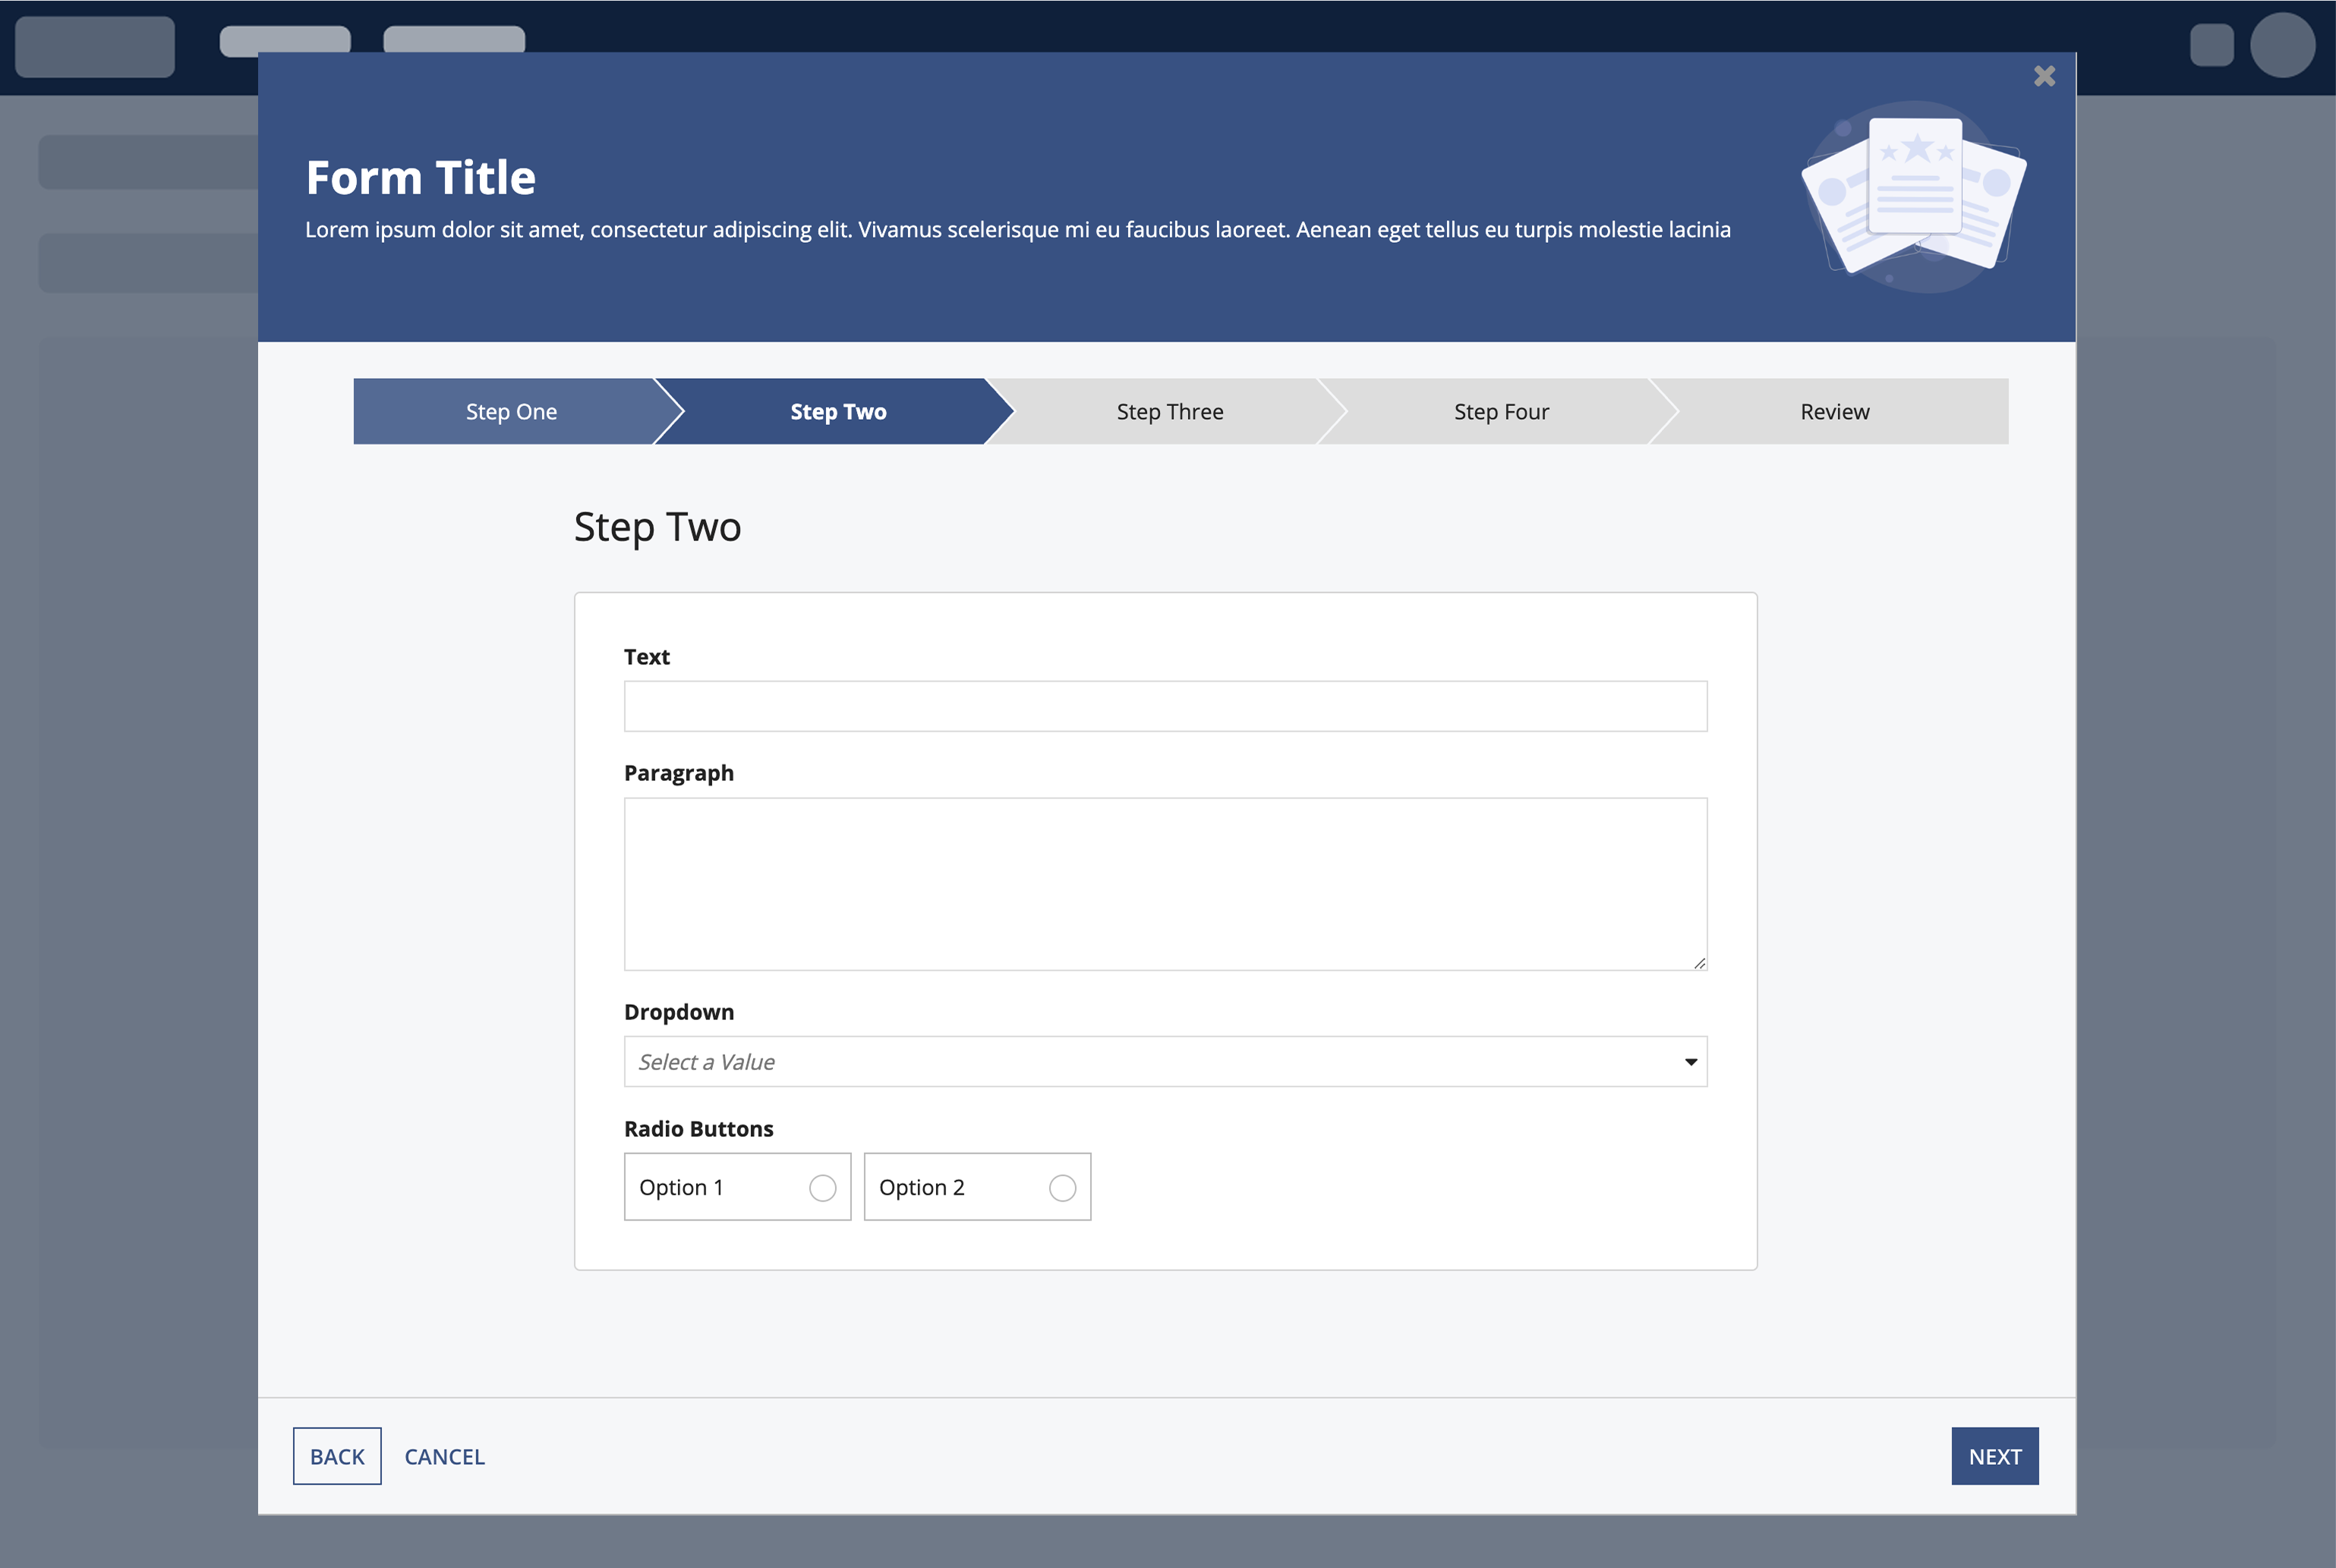Open the Select a Value dropdown
2336x1568 pixels.
pyautogui.click(x=1150, y=1061)
